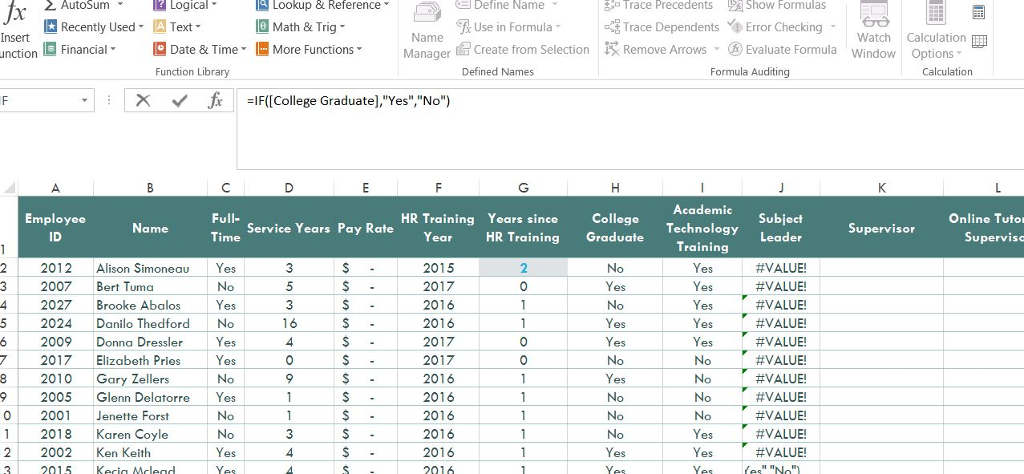The image size is (1024, 474).
Task: Click Trace Dependents
Action: point(662,27)
